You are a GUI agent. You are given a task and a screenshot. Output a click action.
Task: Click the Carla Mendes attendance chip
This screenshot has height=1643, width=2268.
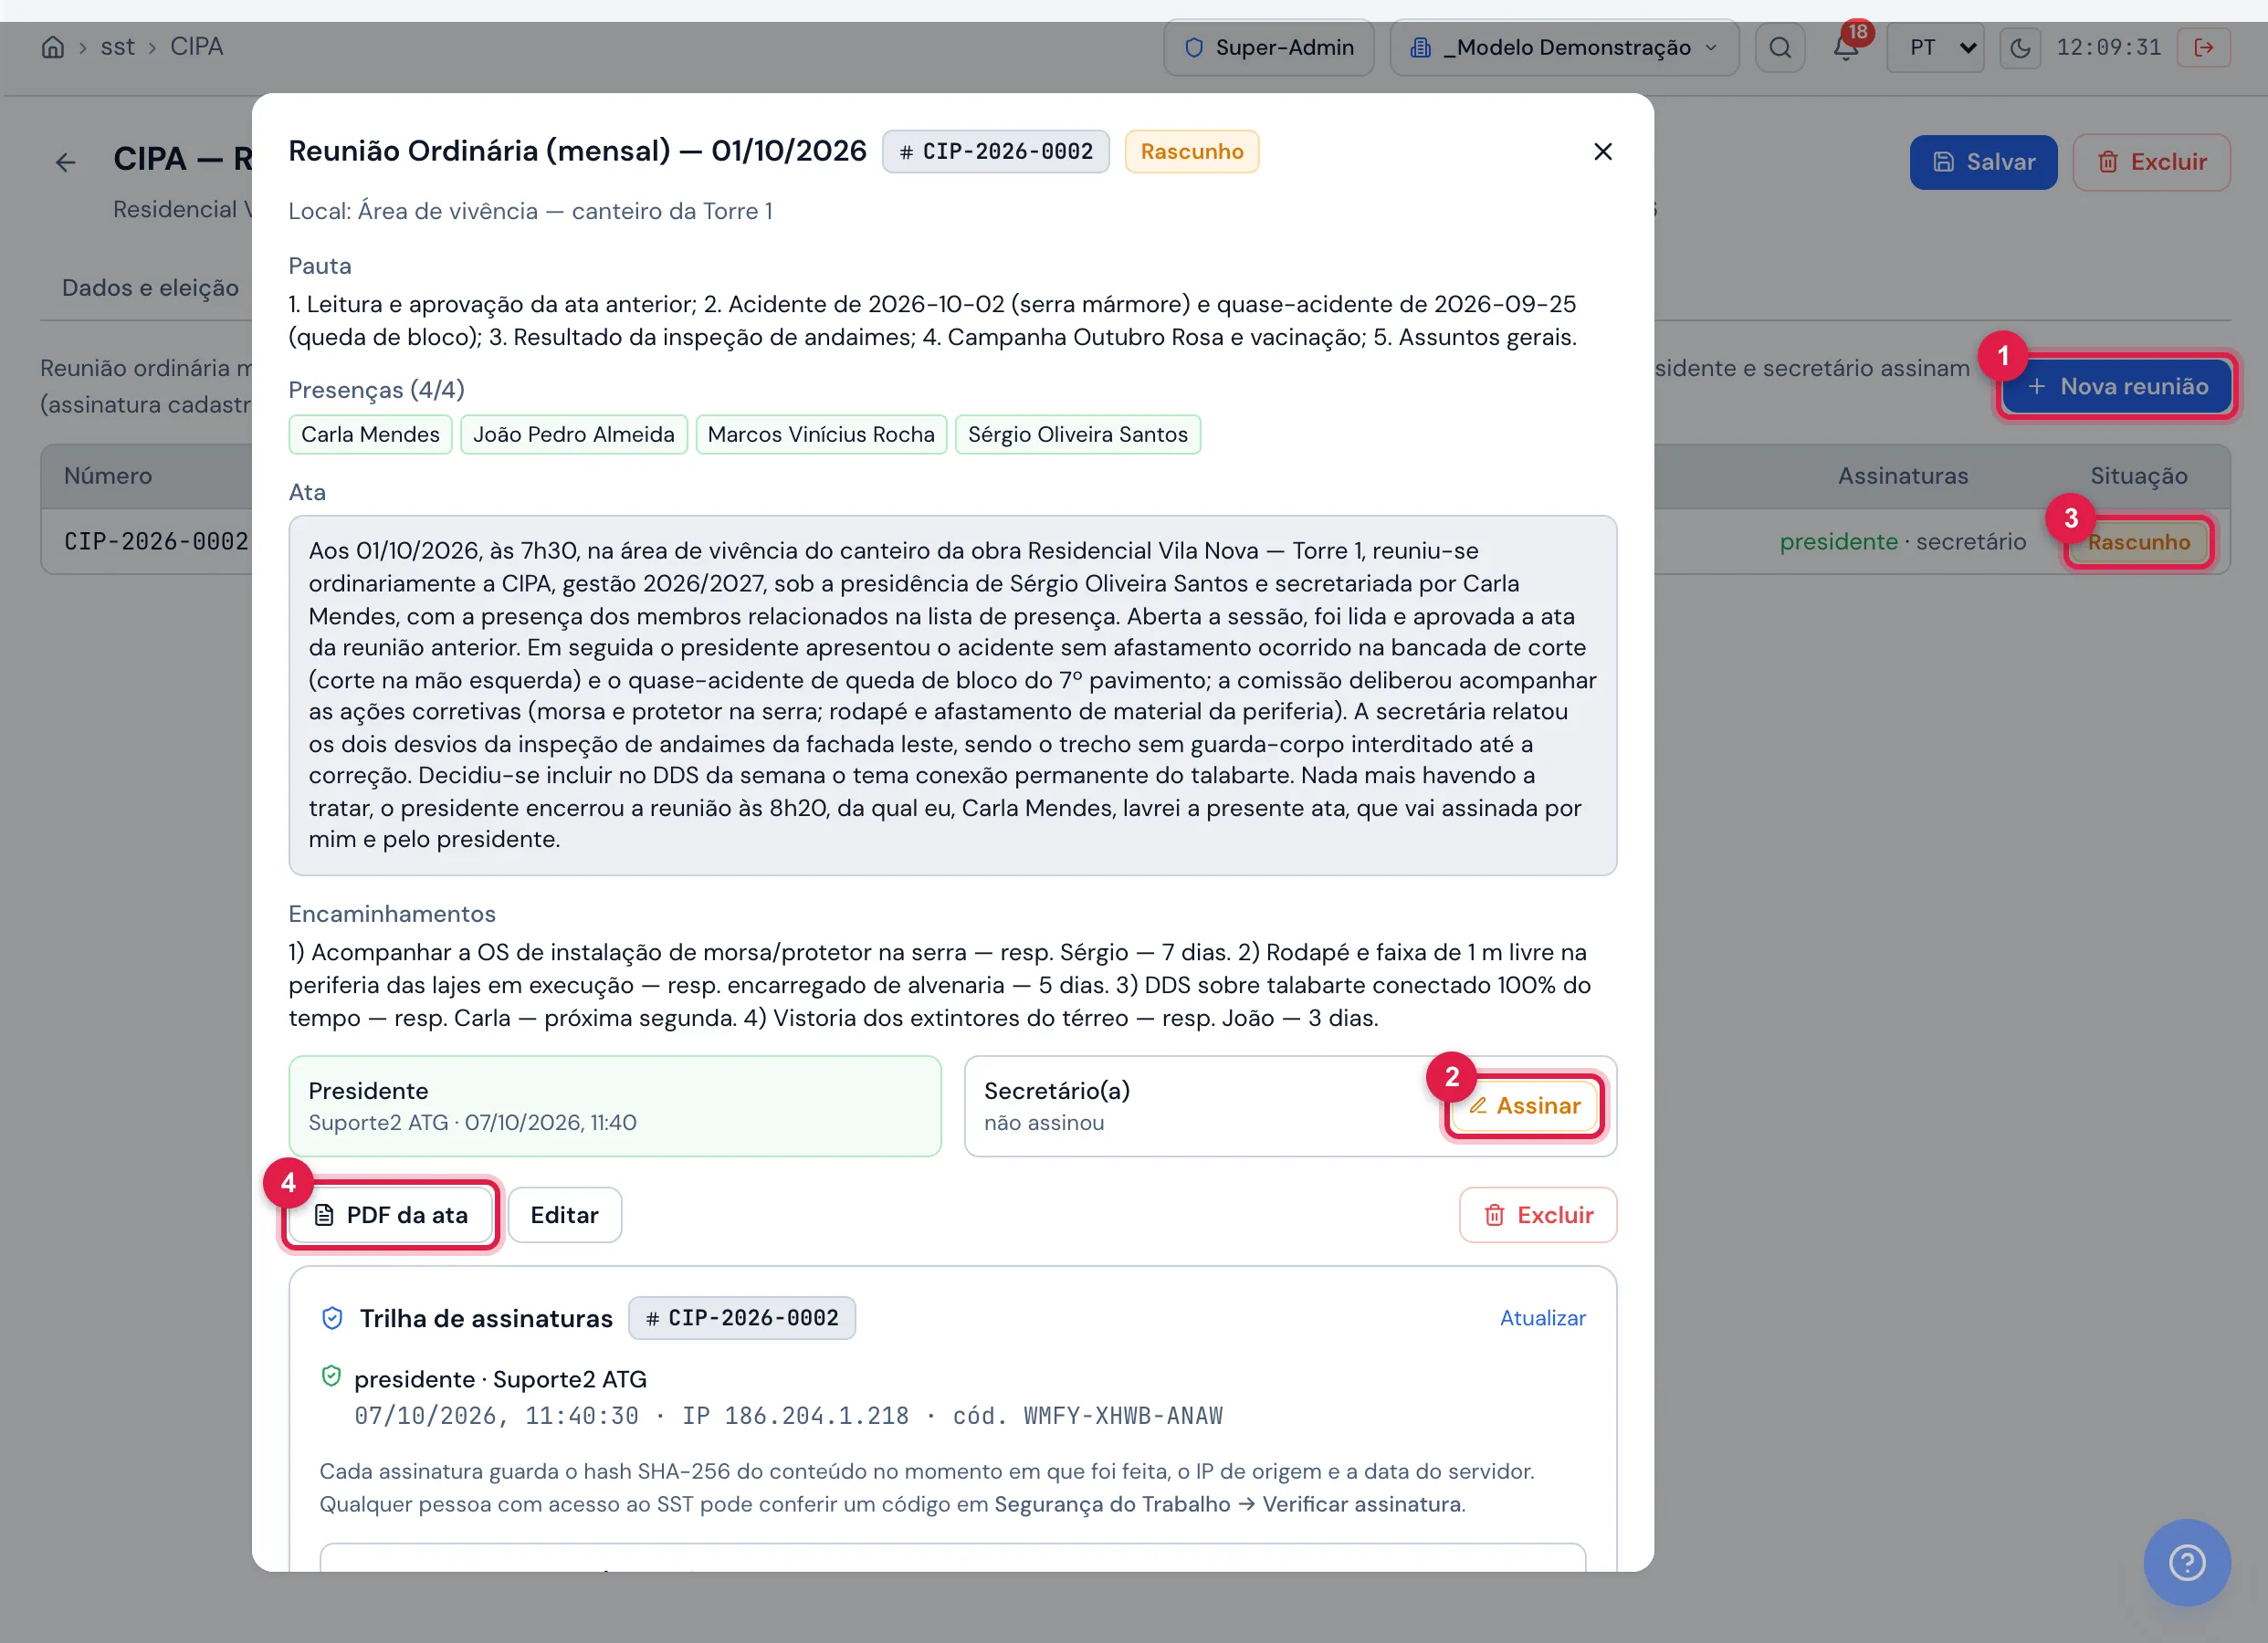(x=370, y=434)
